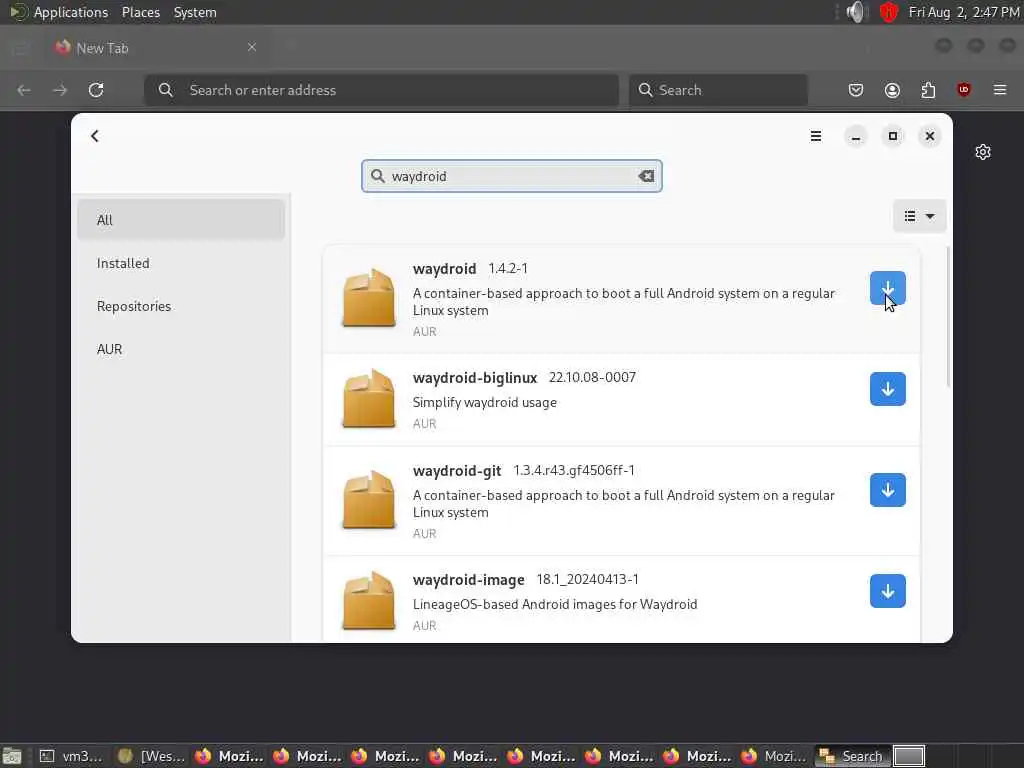Screen dimensions: 1024x768
Task: Open waydroid-image package box icon
Action: point(368,601)
